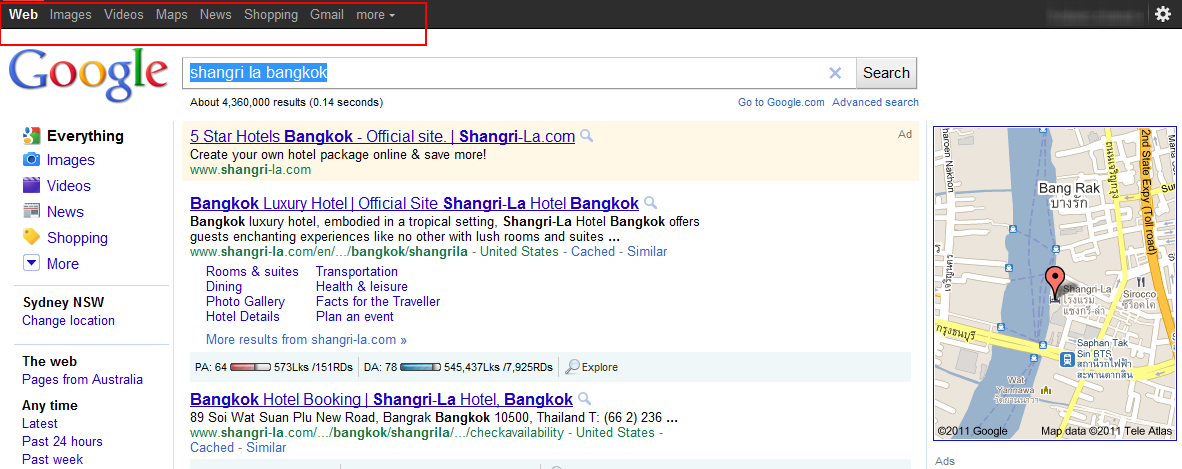Screen dimensions: 1182x469
Task: Open Videos in the top bar
Action: (x=124, y=14)
